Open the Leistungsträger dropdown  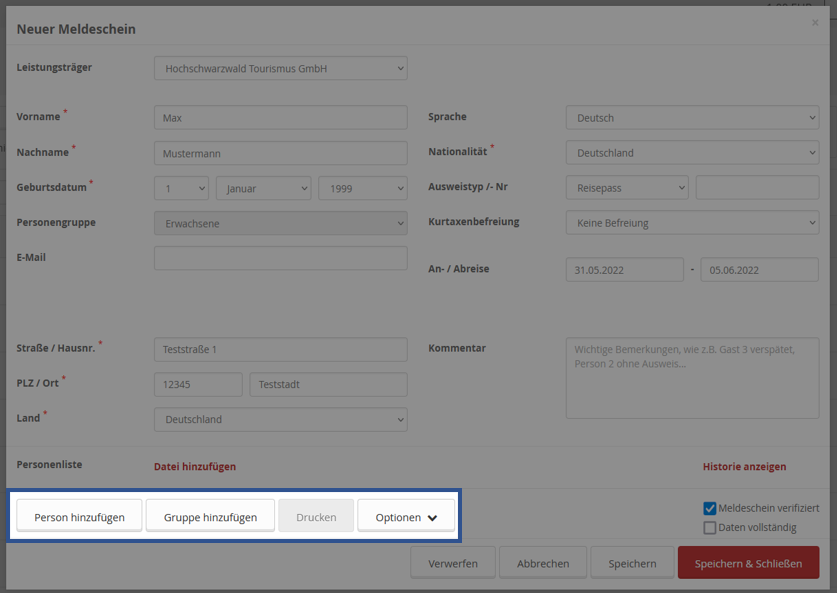pos(280,69)
